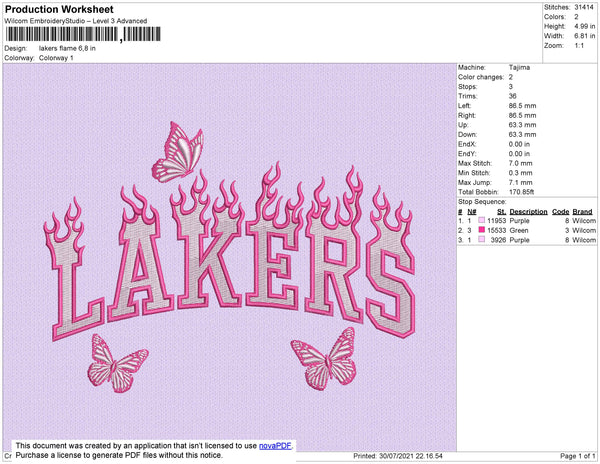Click the Max Jump value 7.1 mm

[520, 182]
